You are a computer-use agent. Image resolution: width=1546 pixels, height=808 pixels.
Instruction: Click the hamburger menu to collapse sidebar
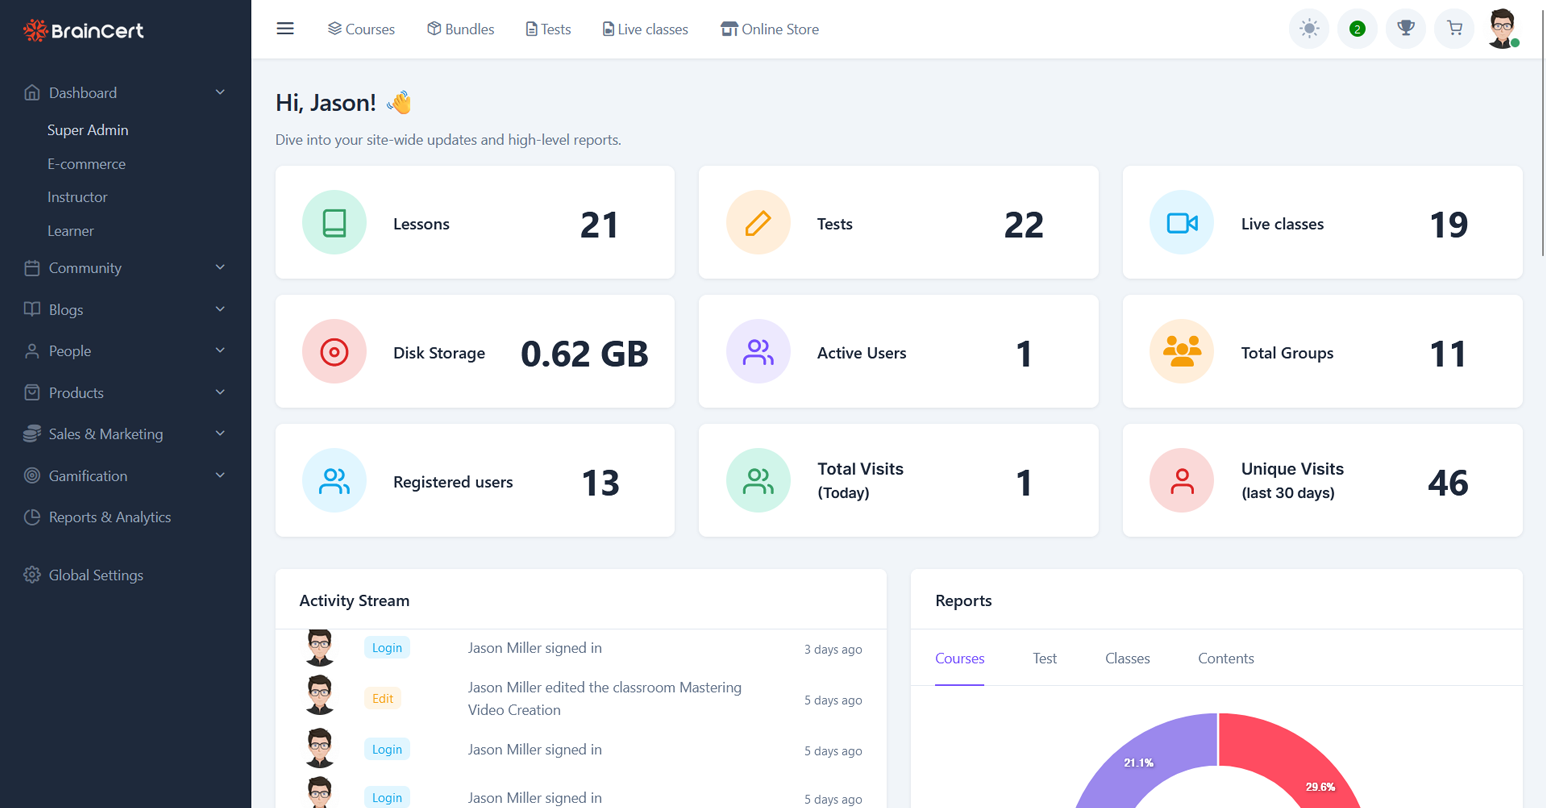[285, 28]
